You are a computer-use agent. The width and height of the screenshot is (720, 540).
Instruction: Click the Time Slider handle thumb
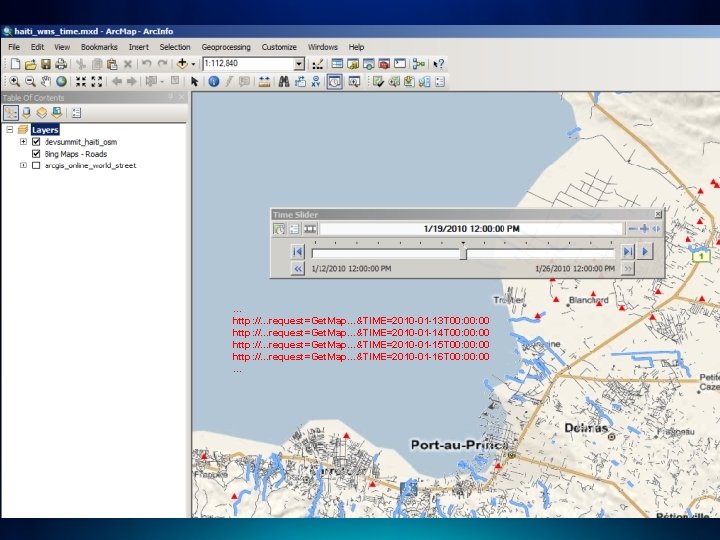pos(463,253)
